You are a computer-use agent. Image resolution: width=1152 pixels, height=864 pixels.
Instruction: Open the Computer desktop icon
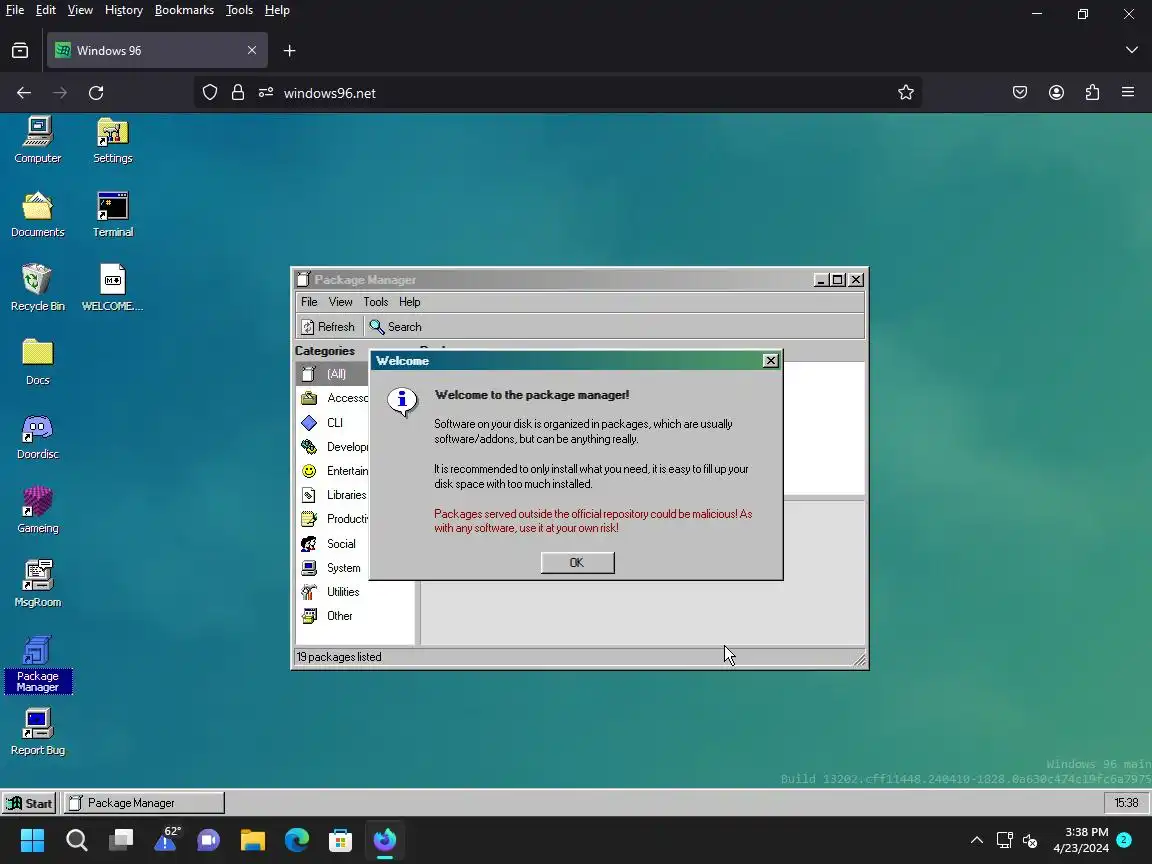click(x=37, y=140)
